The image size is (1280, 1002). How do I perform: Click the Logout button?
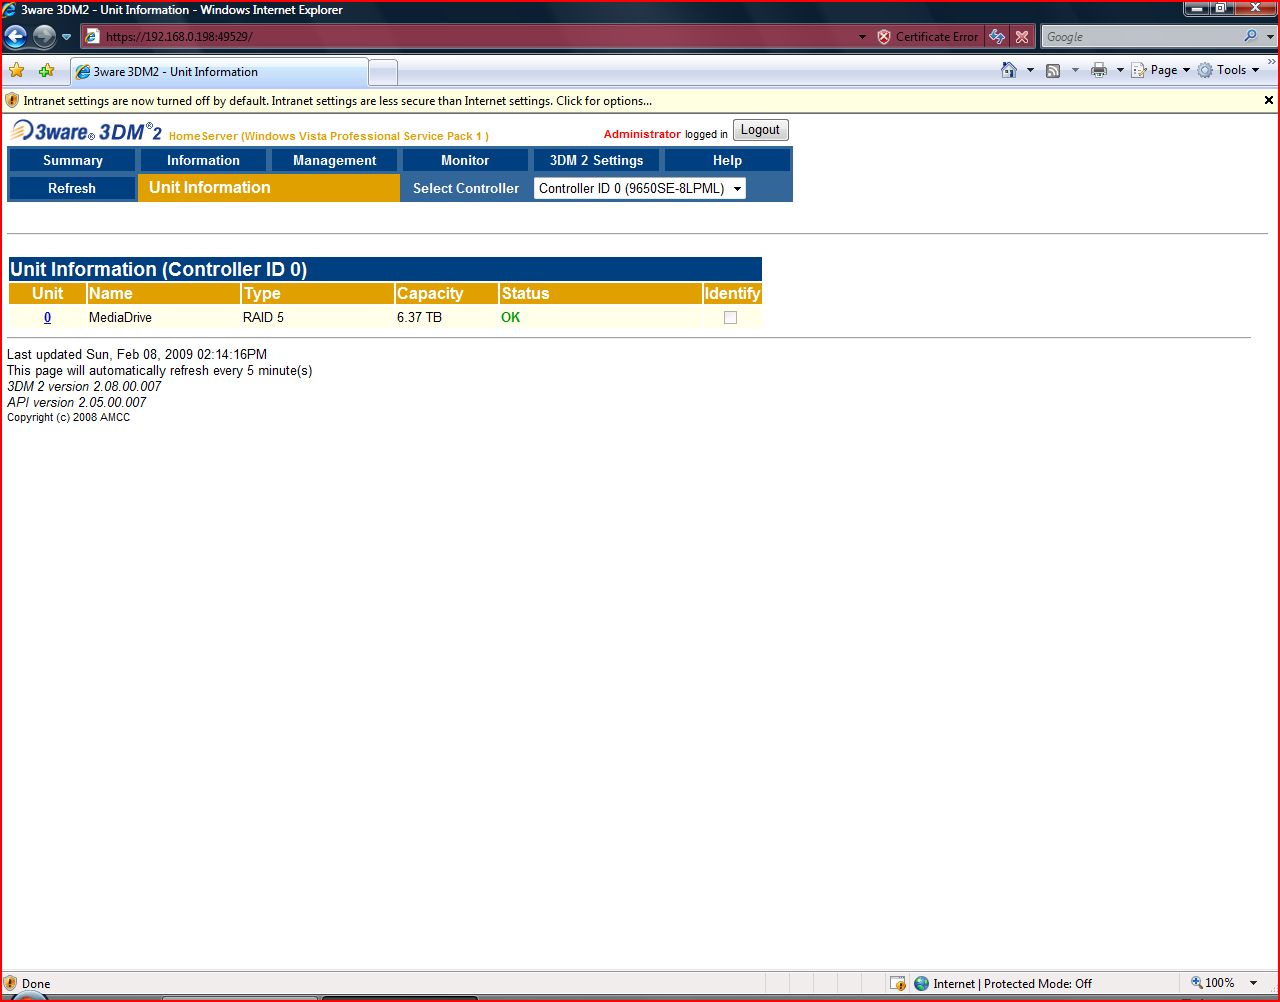coord(760,130)
